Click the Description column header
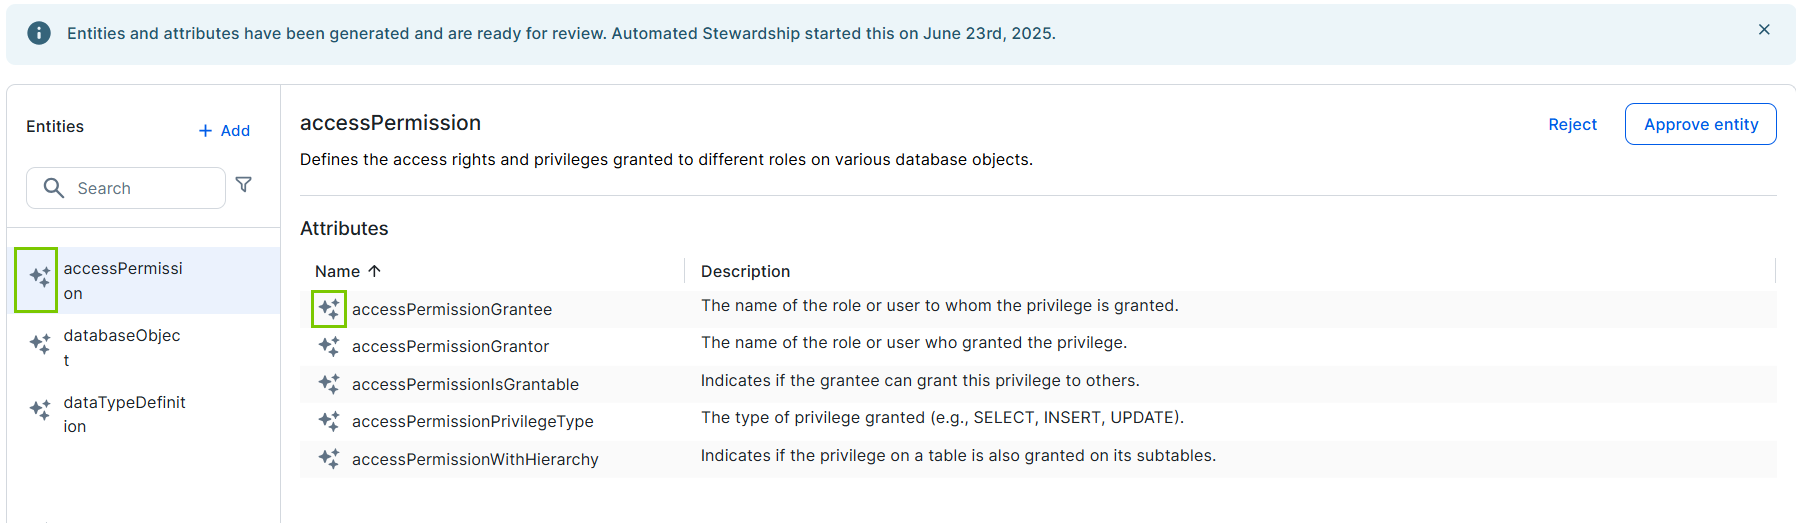The width and height of the screenshot is (1796, 523). [x=745, y=271]
